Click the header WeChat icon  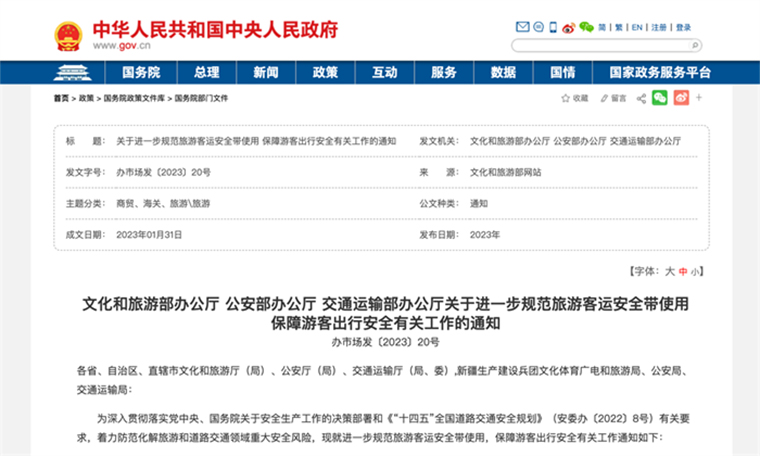586,27
